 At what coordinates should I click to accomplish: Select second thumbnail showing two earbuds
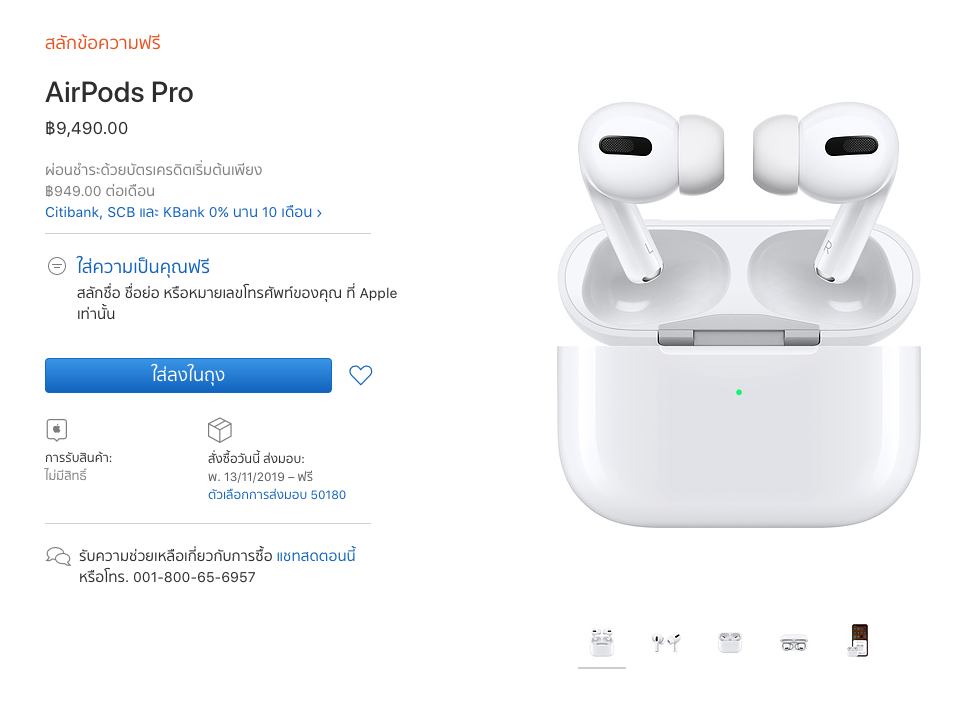point(666,642)
